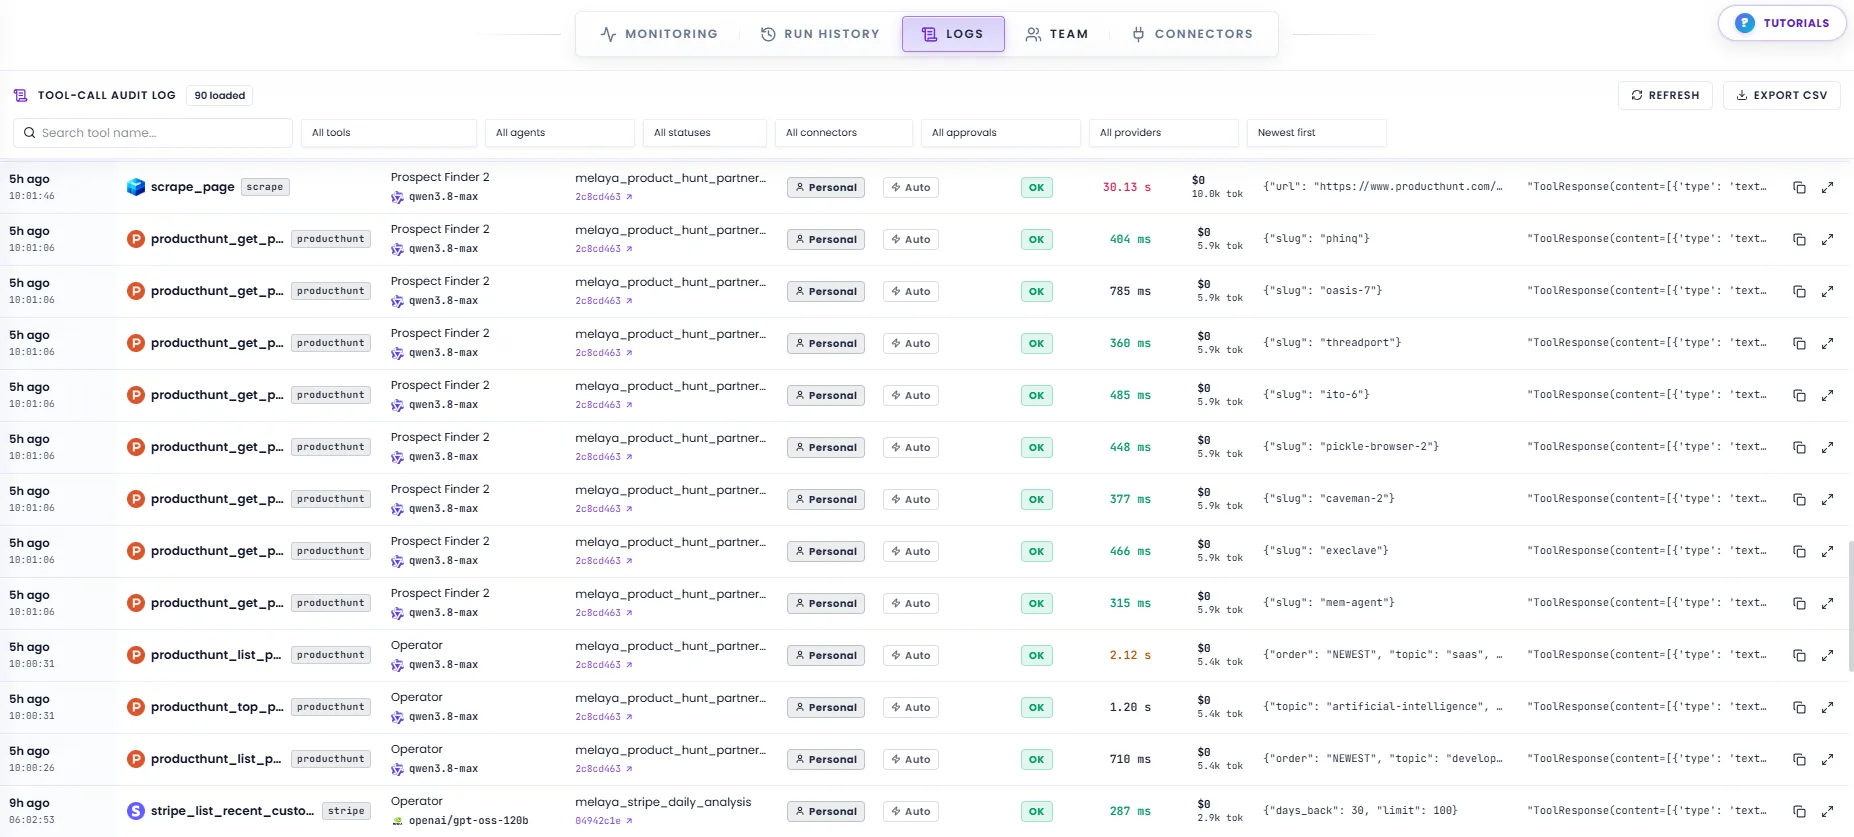Copy the row with slug oasis-7

tap(1799, 291)
